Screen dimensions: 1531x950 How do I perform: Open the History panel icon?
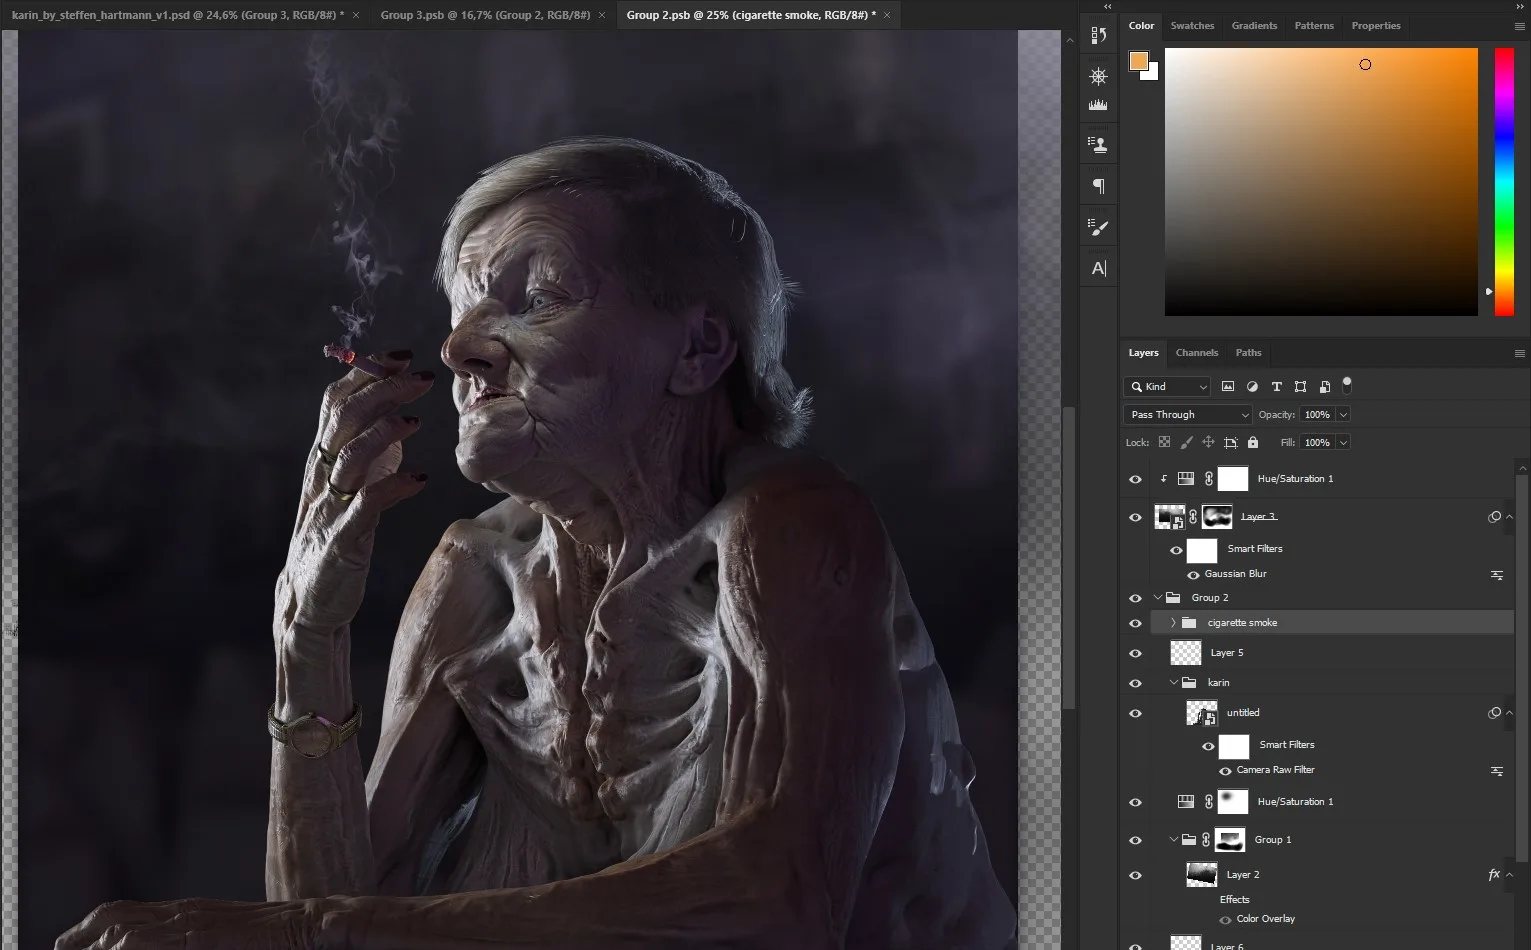[1098, 35]
